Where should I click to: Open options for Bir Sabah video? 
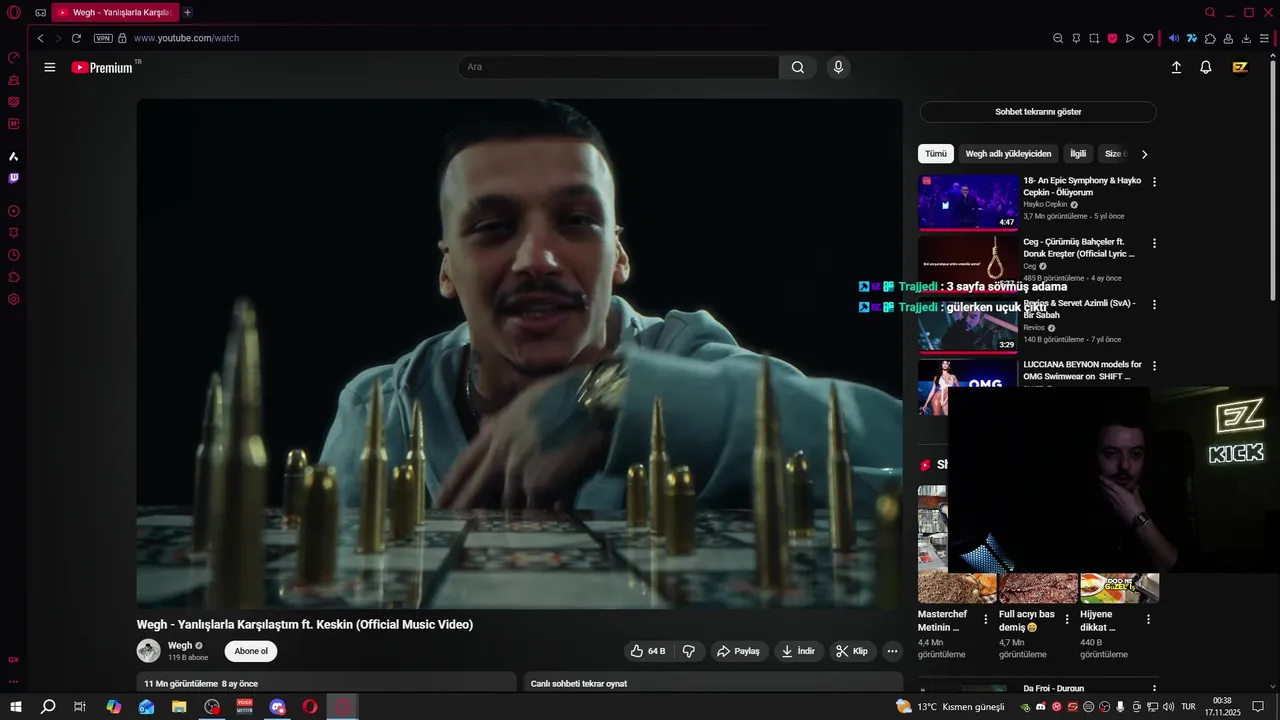pos(1154,304)
